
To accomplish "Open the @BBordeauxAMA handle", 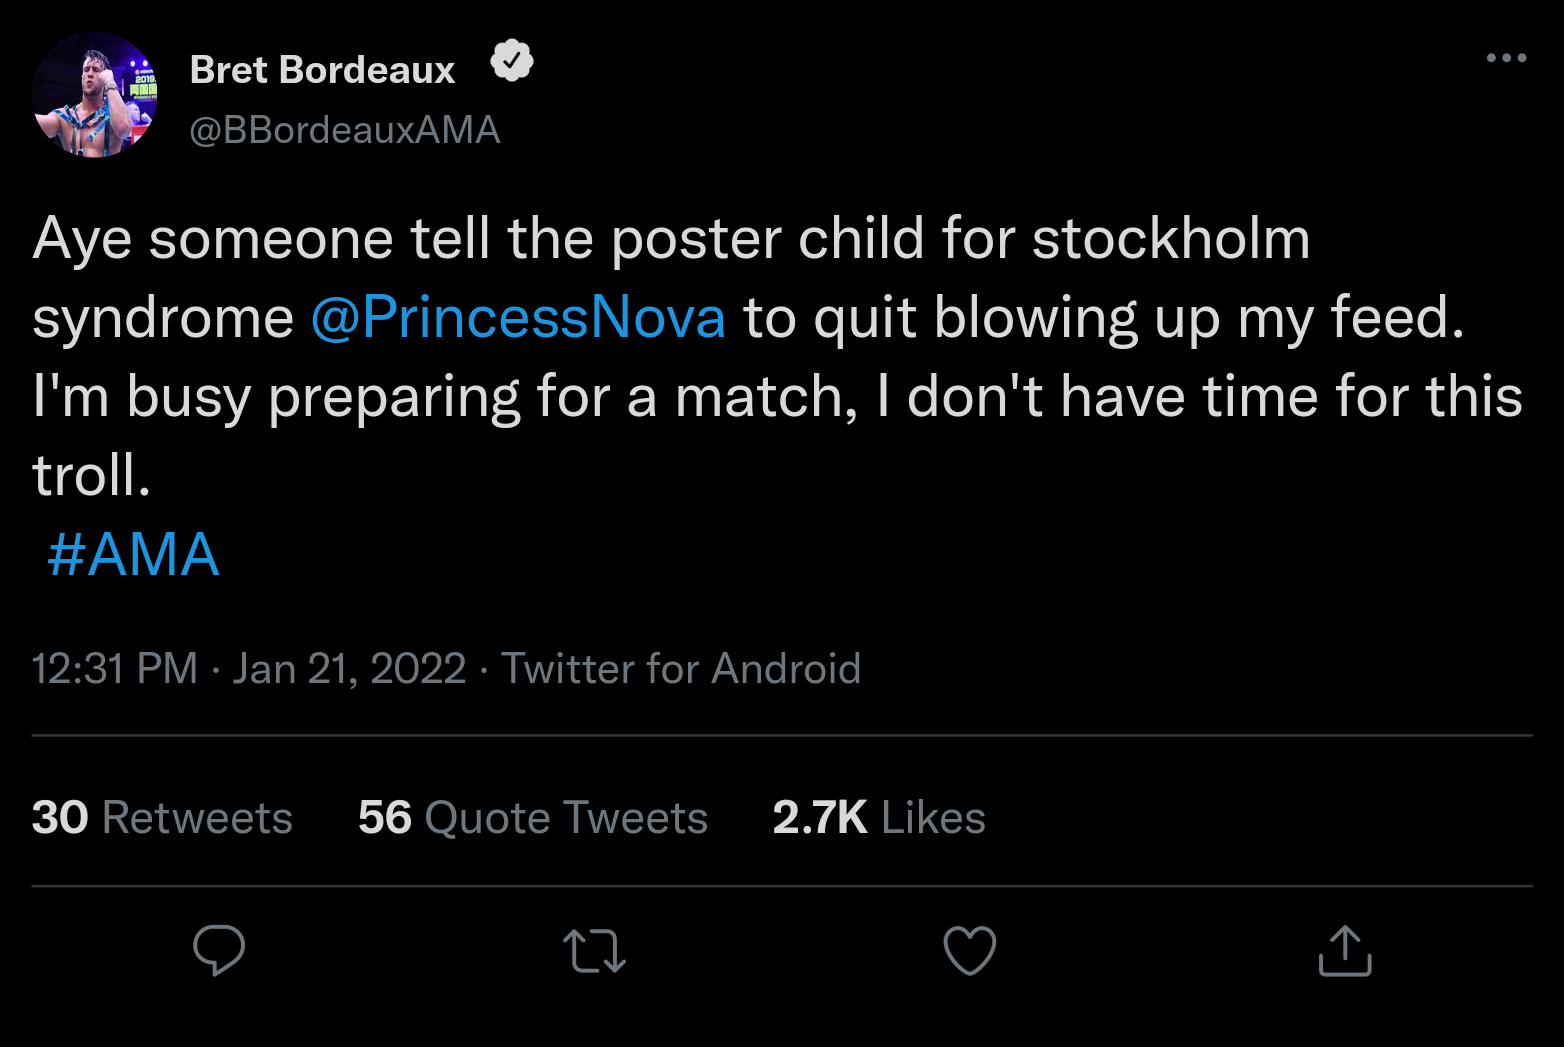I will (x=345, y=130).
